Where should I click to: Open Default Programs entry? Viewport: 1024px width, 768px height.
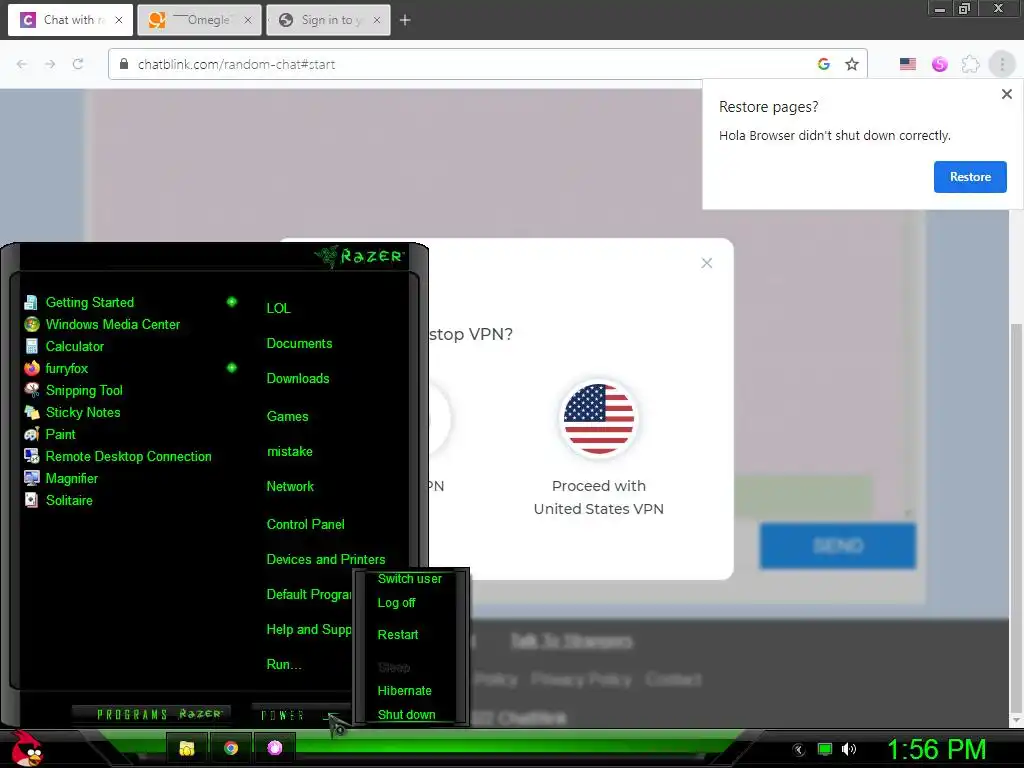click(x=308, y=594)
